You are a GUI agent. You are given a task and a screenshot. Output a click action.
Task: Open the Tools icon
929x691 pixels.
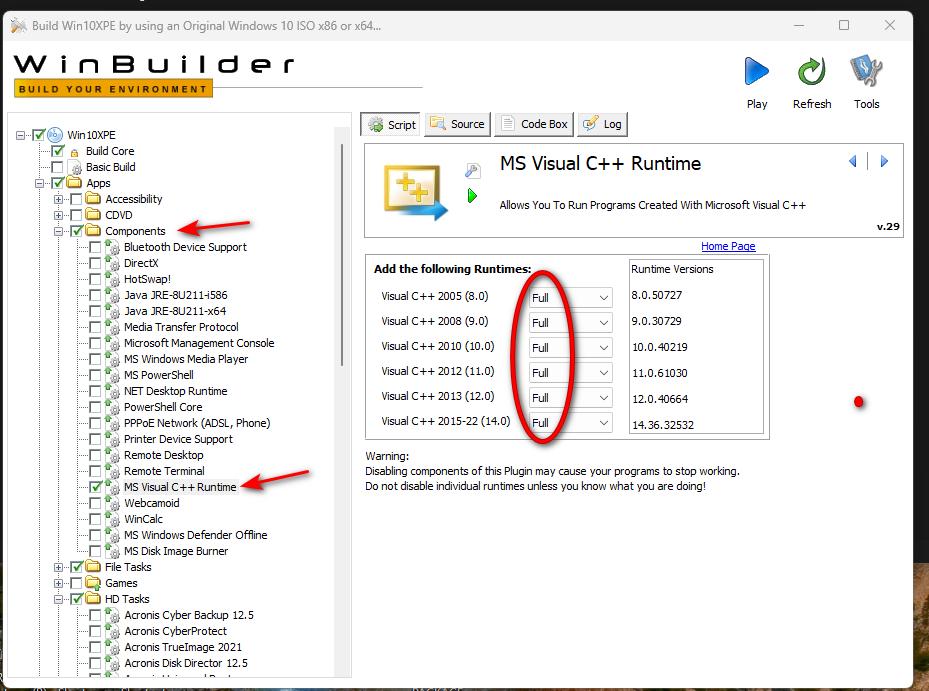[x=866, y=71]
